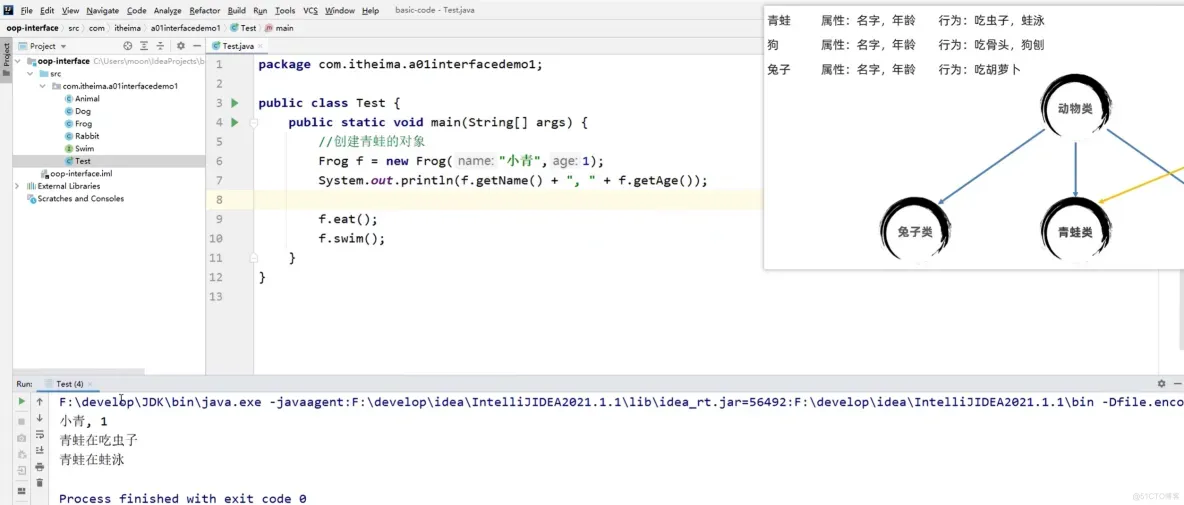Click itheima breadcrumb in navigation bar
Image resolution: width=1184 pixels, height=505 pixels.
click(128, 28)
